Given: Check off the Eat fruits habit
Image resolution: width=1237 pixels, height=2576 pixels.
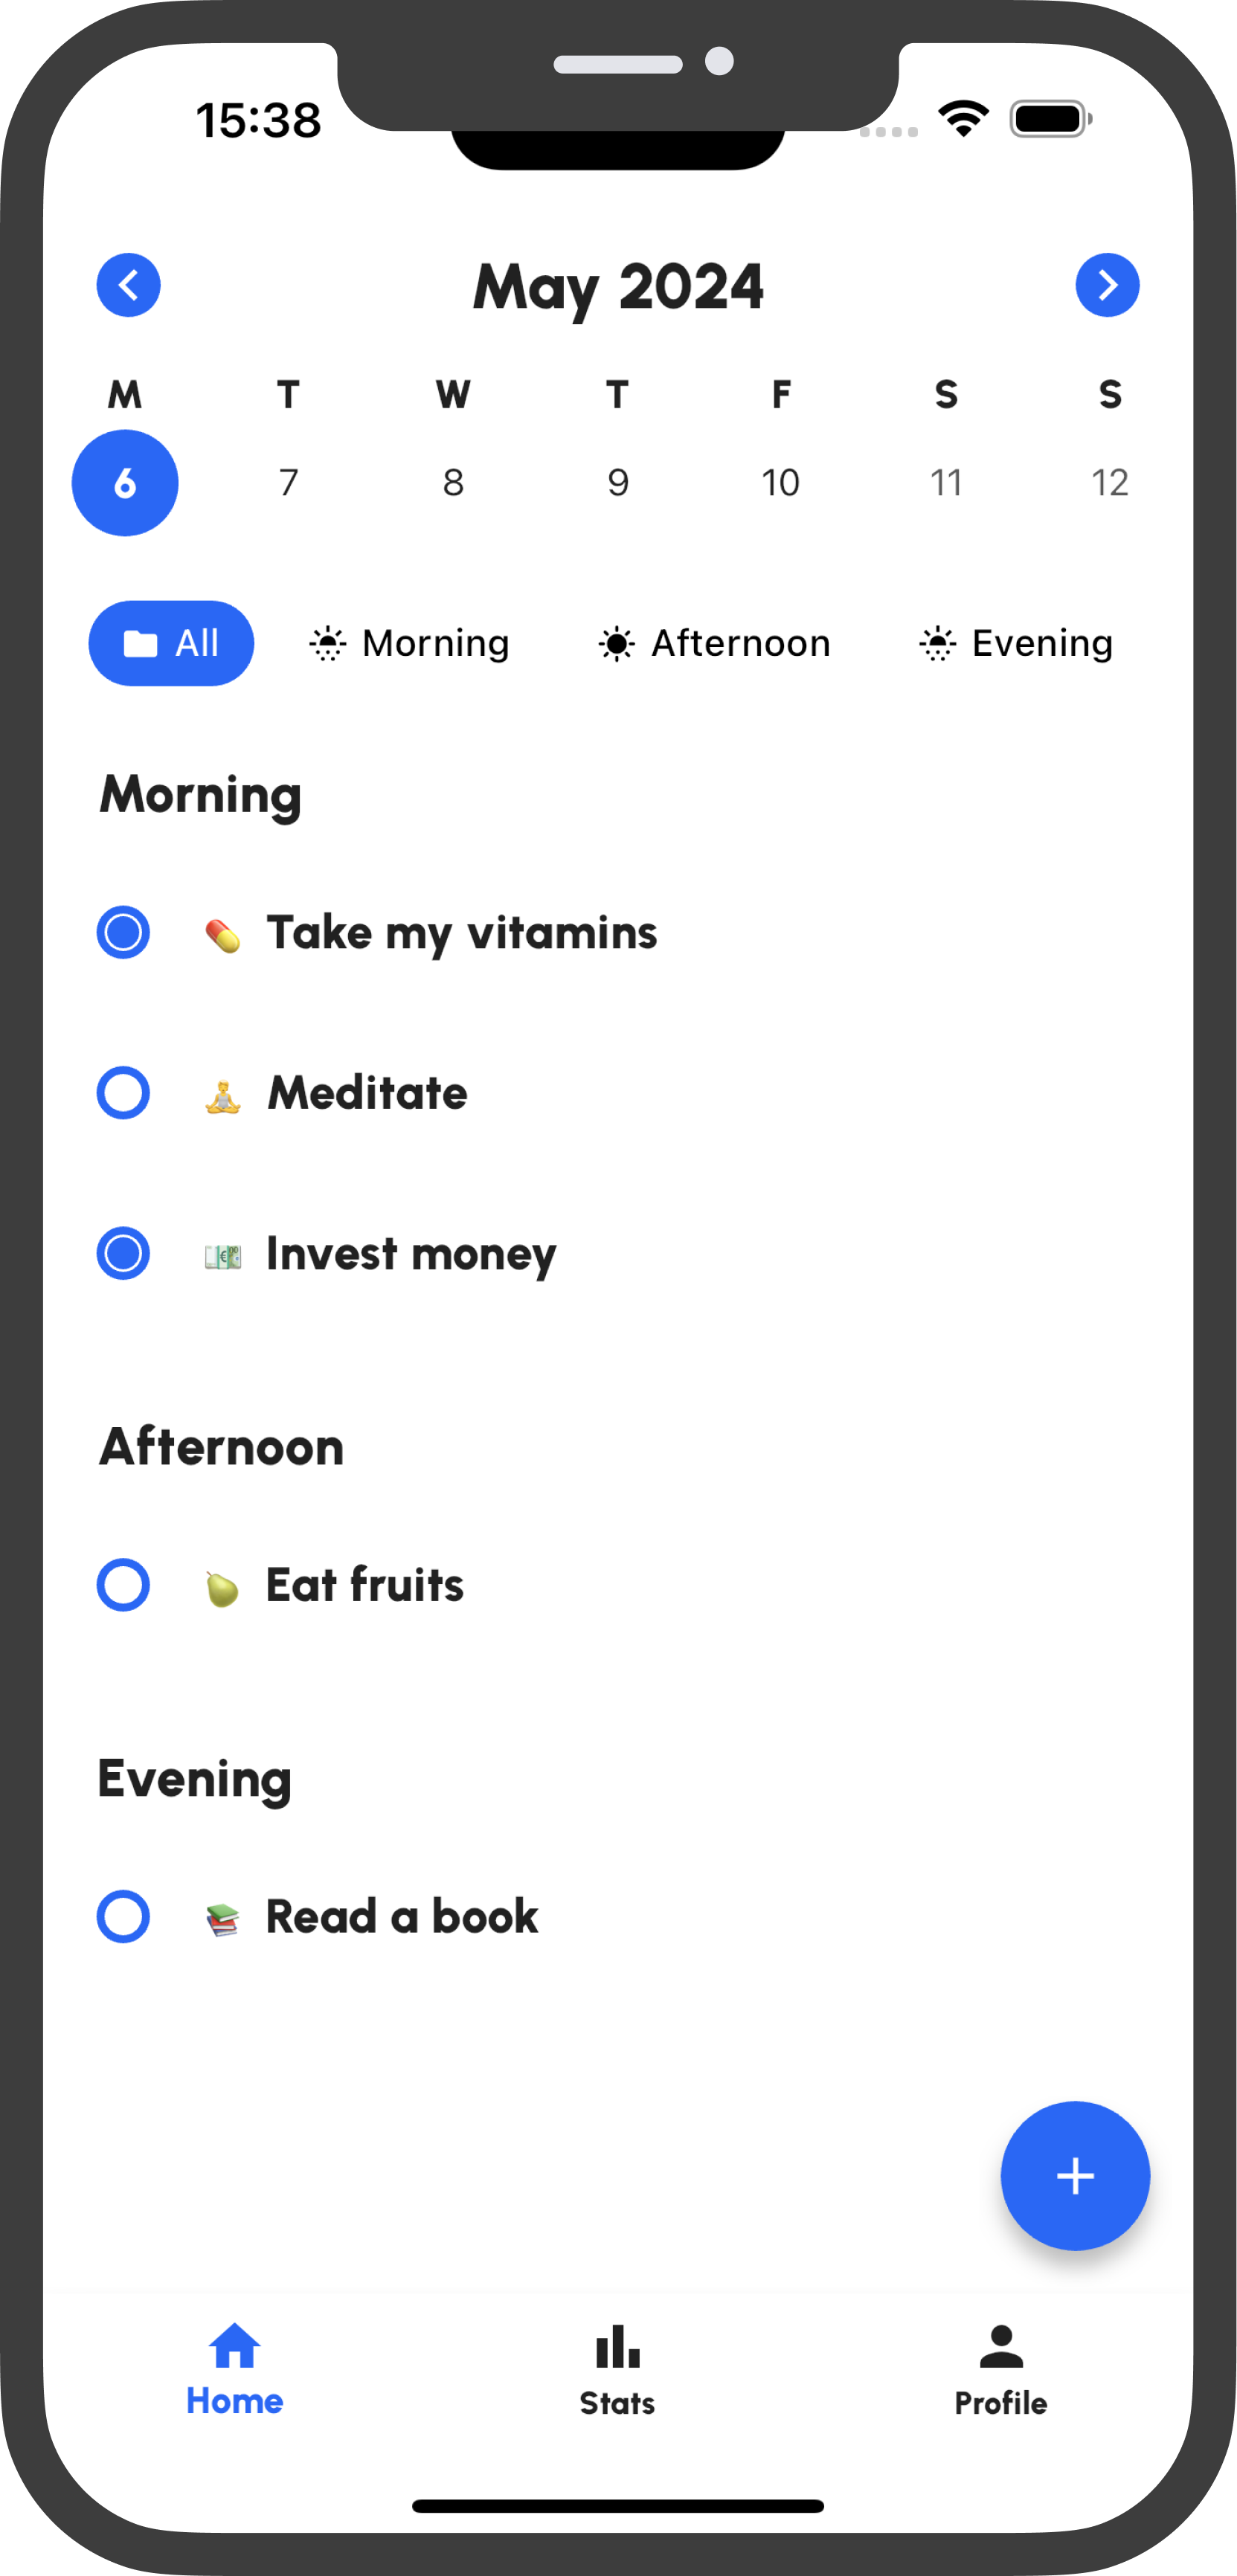Looking at the screenshot, I should (123, 1584).
